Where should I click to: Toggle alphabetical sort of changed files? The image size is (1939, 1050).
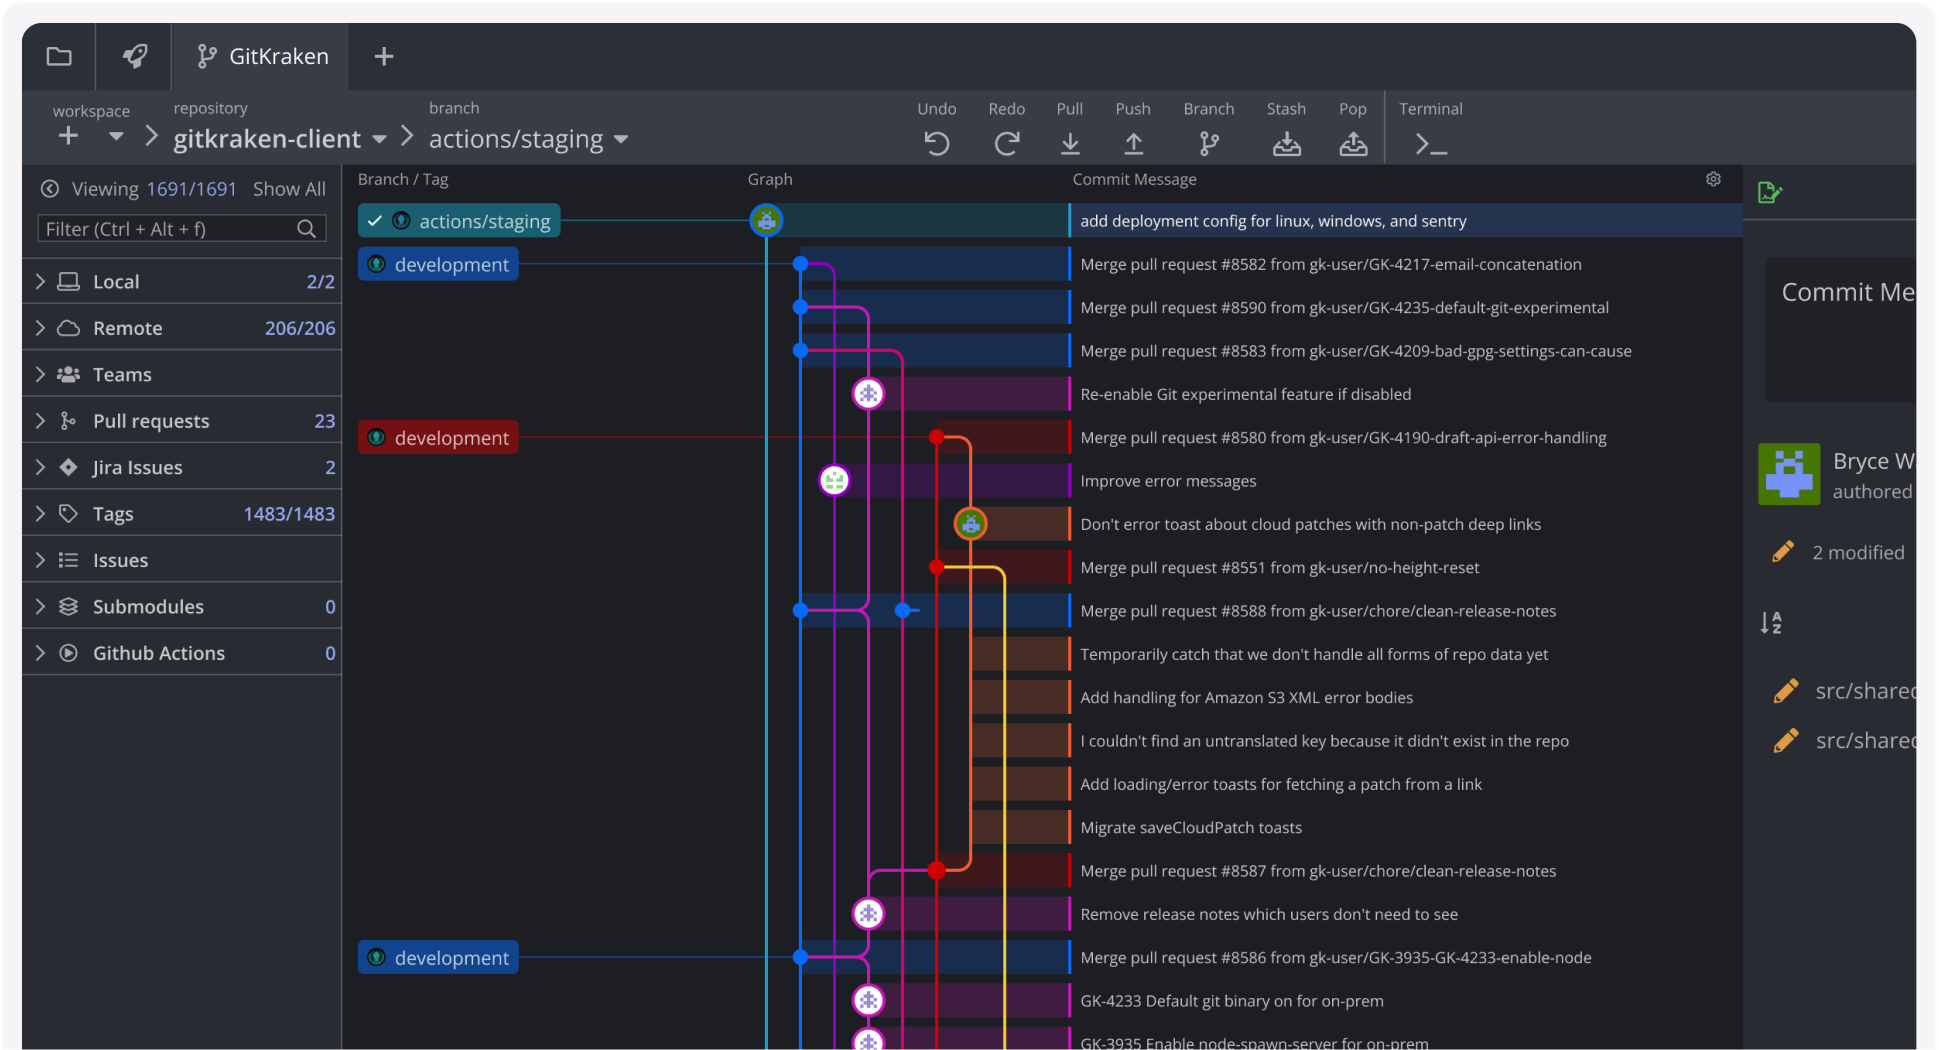1771,623
